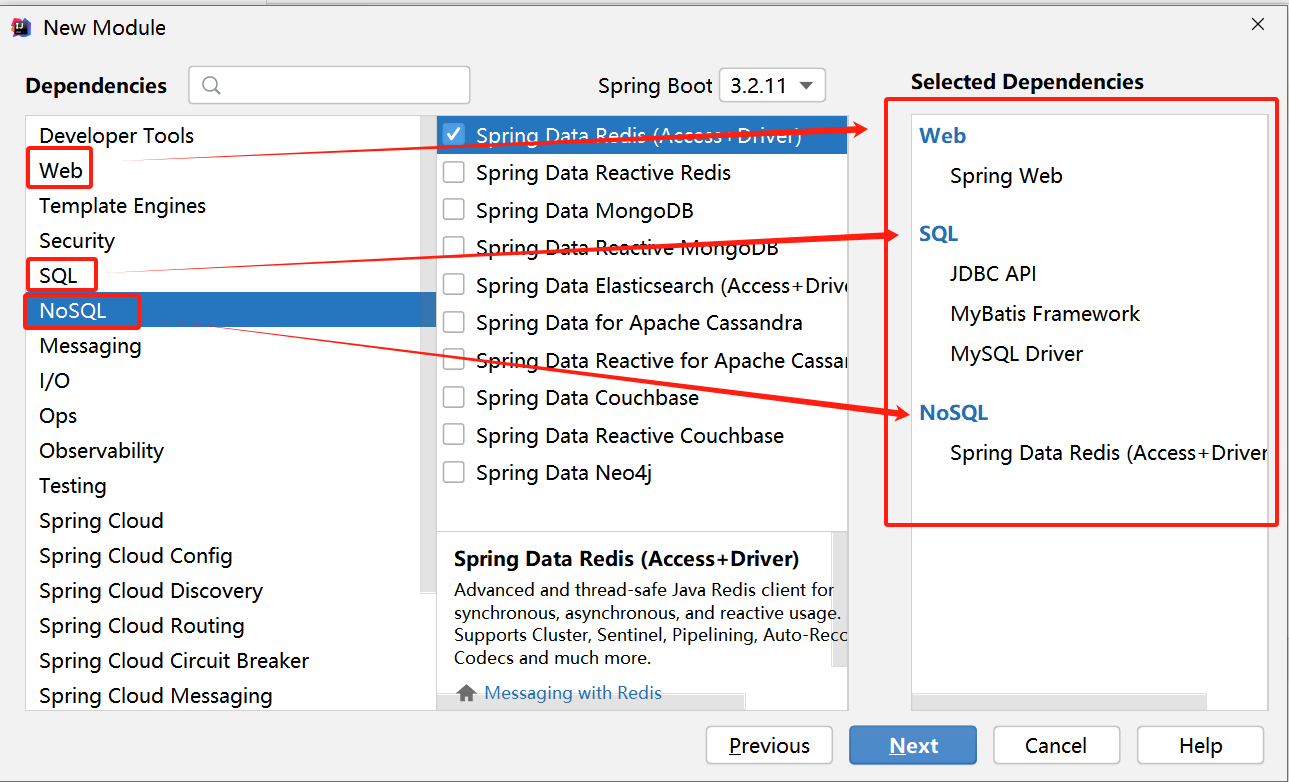
Task: Click the SQL heading in Selected Dependencies
Action: coord(939,234)
